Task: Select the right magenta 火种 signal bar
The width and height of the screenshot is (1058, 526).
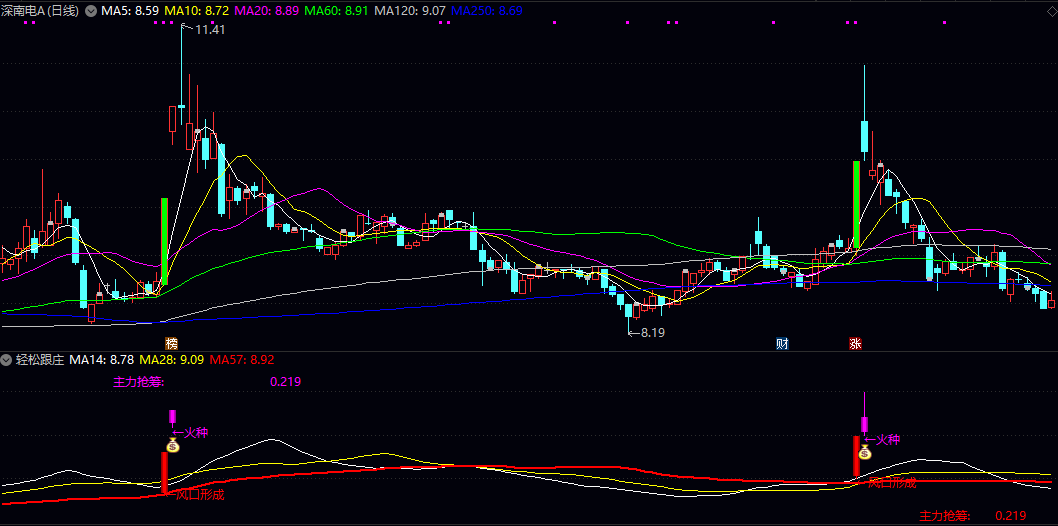Action: [x=864, y=424]
